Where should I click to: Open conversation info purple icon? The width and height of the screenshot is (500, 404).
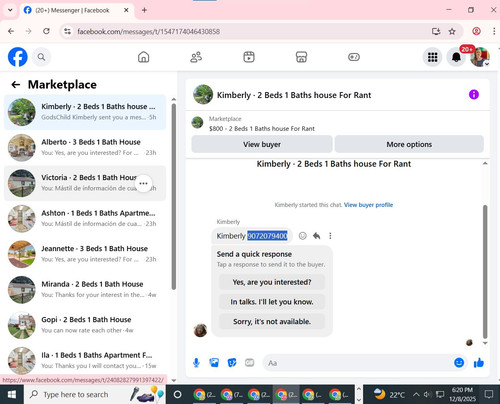click(474, 95)
